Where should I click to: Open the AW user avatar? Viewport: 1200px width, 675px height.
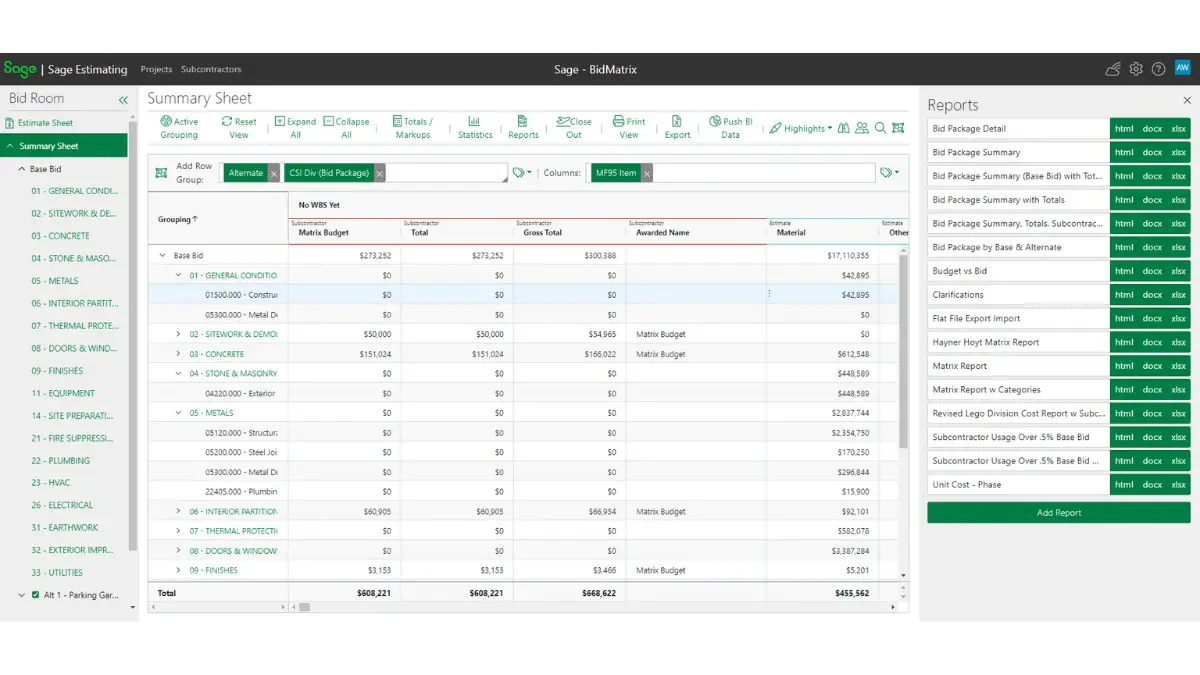tap(1182, 68)
